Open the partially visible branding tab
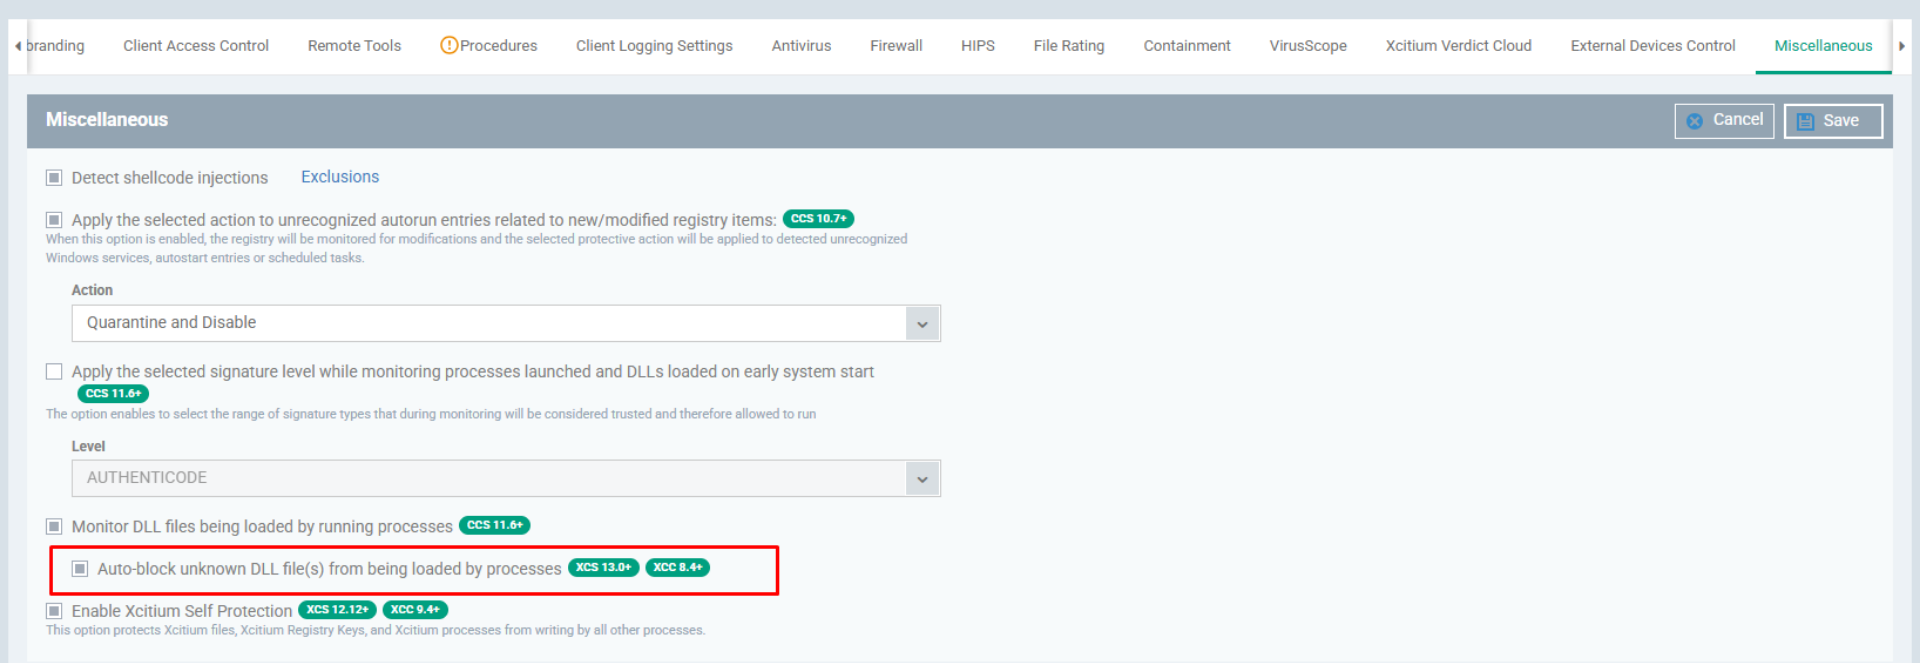 tap(56, 46)
